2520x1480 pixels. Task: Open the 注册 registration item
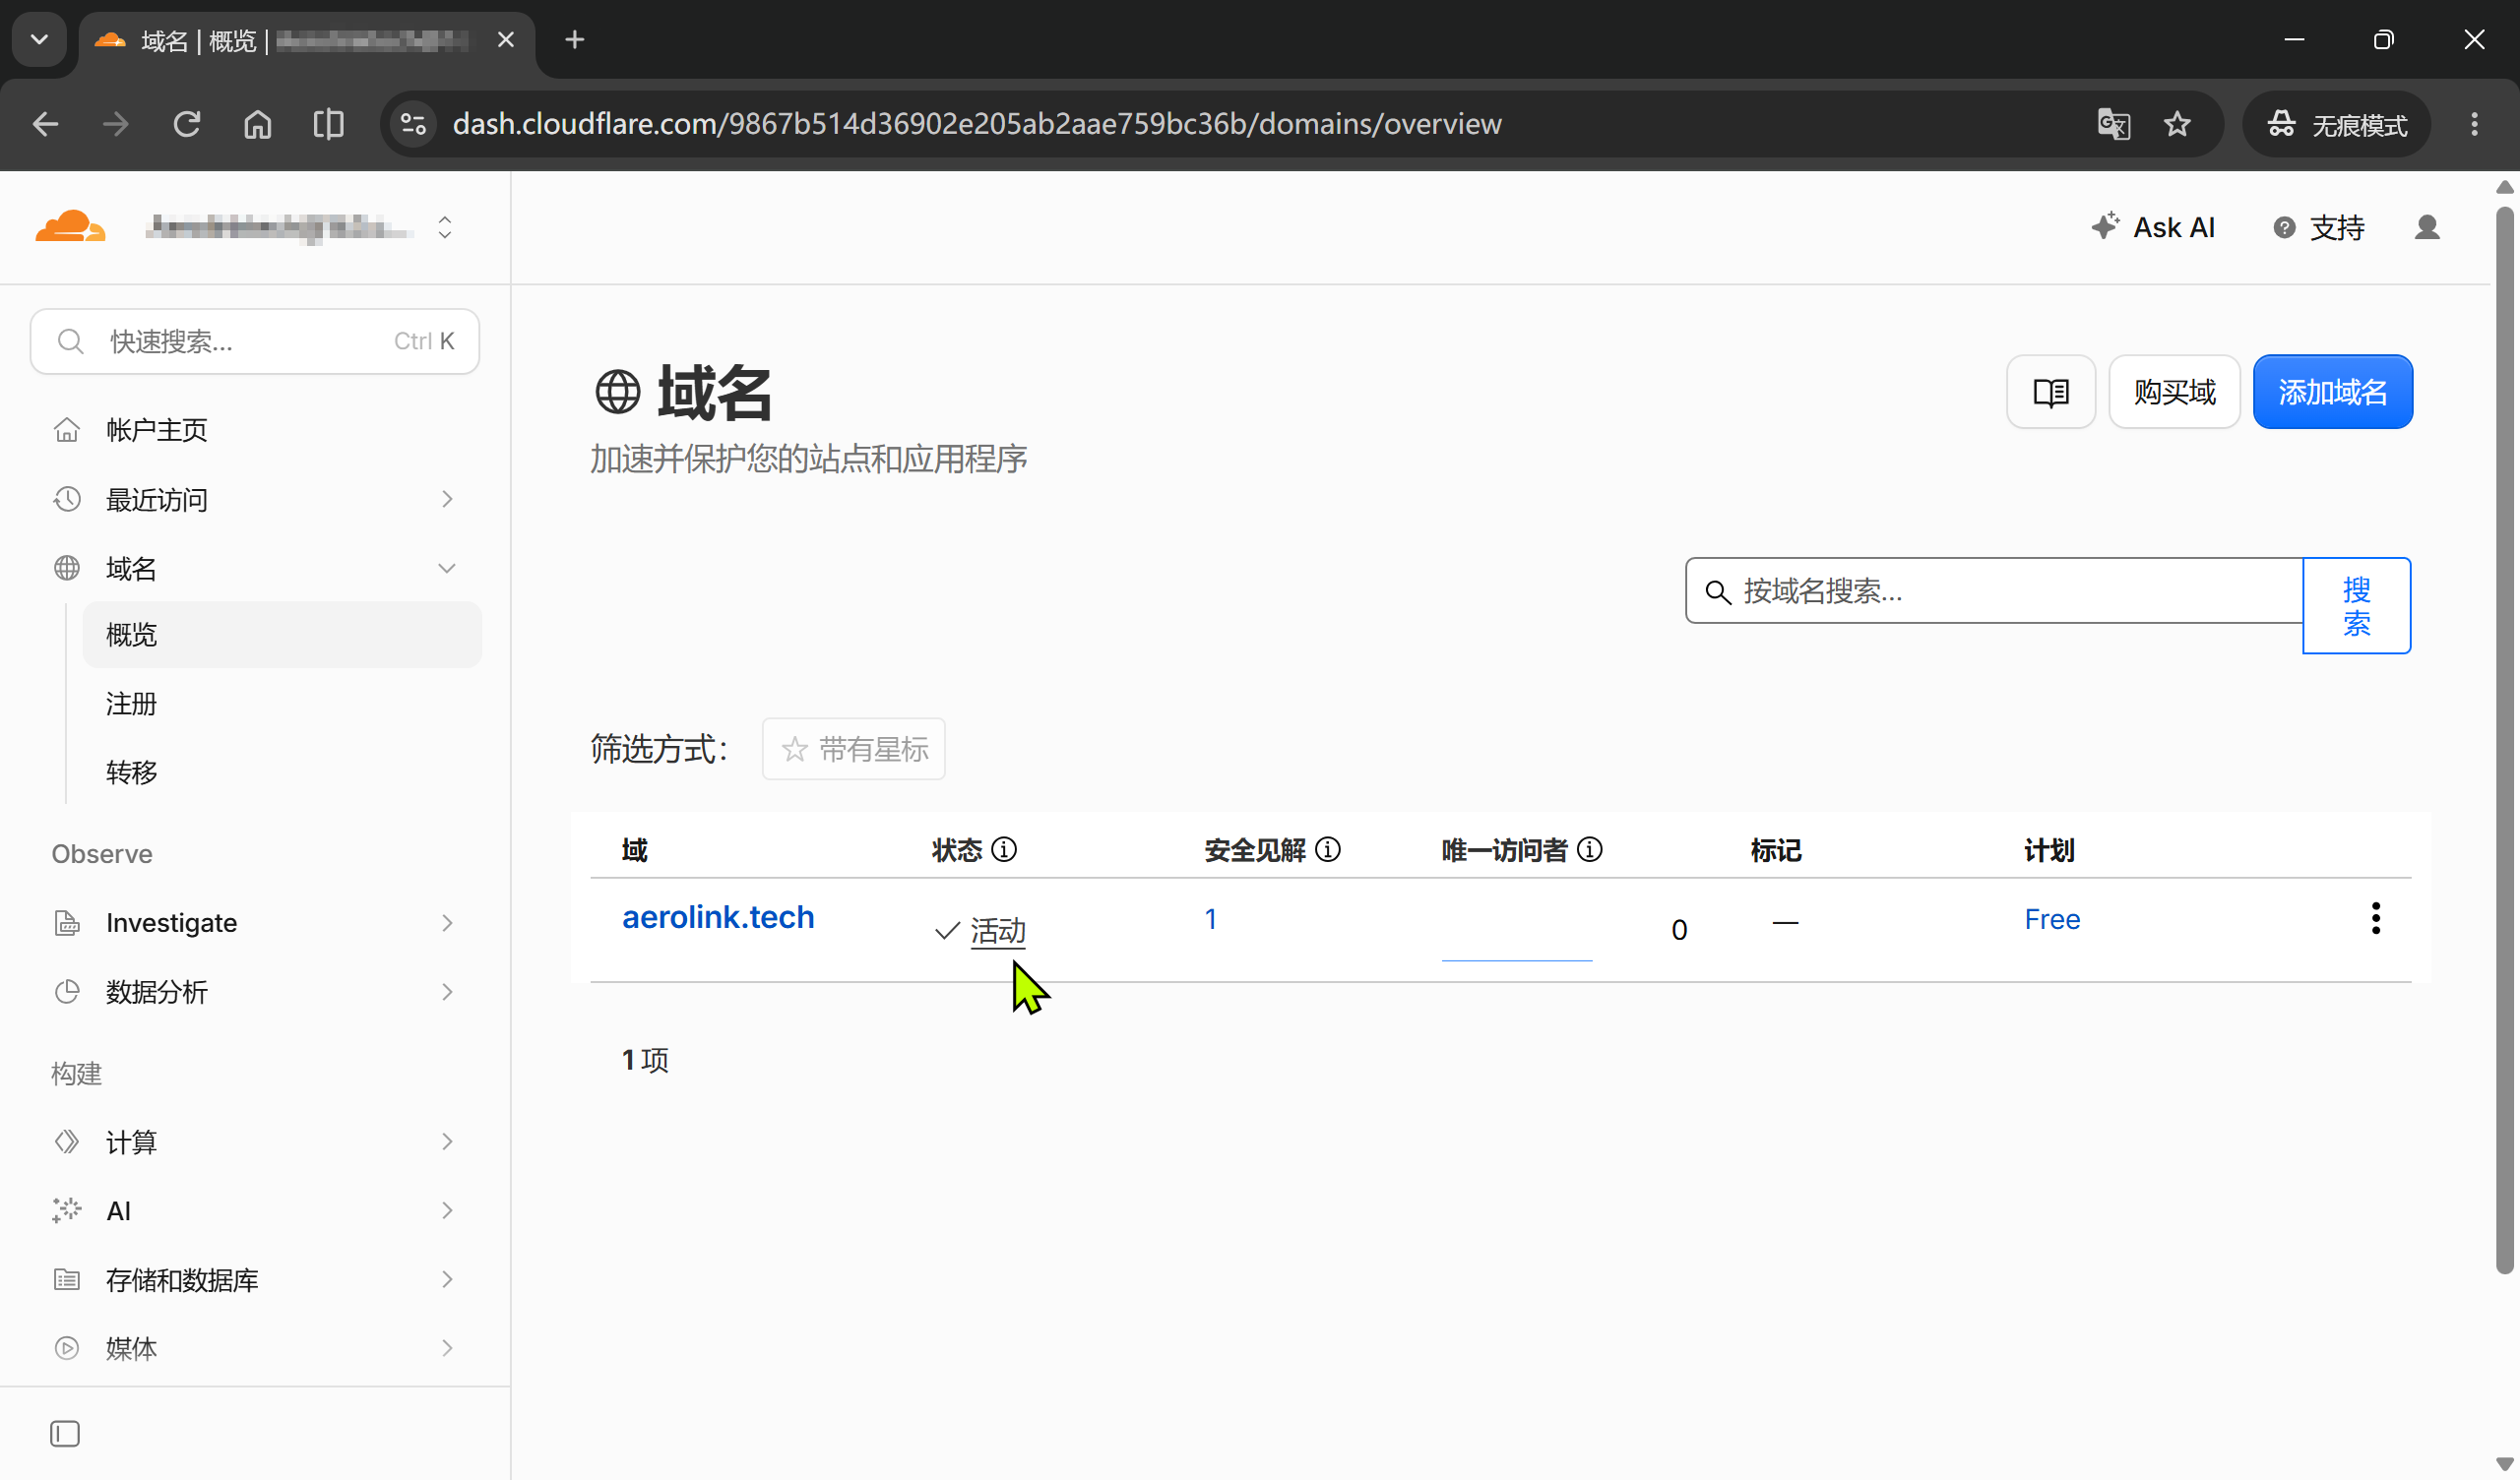131,703
